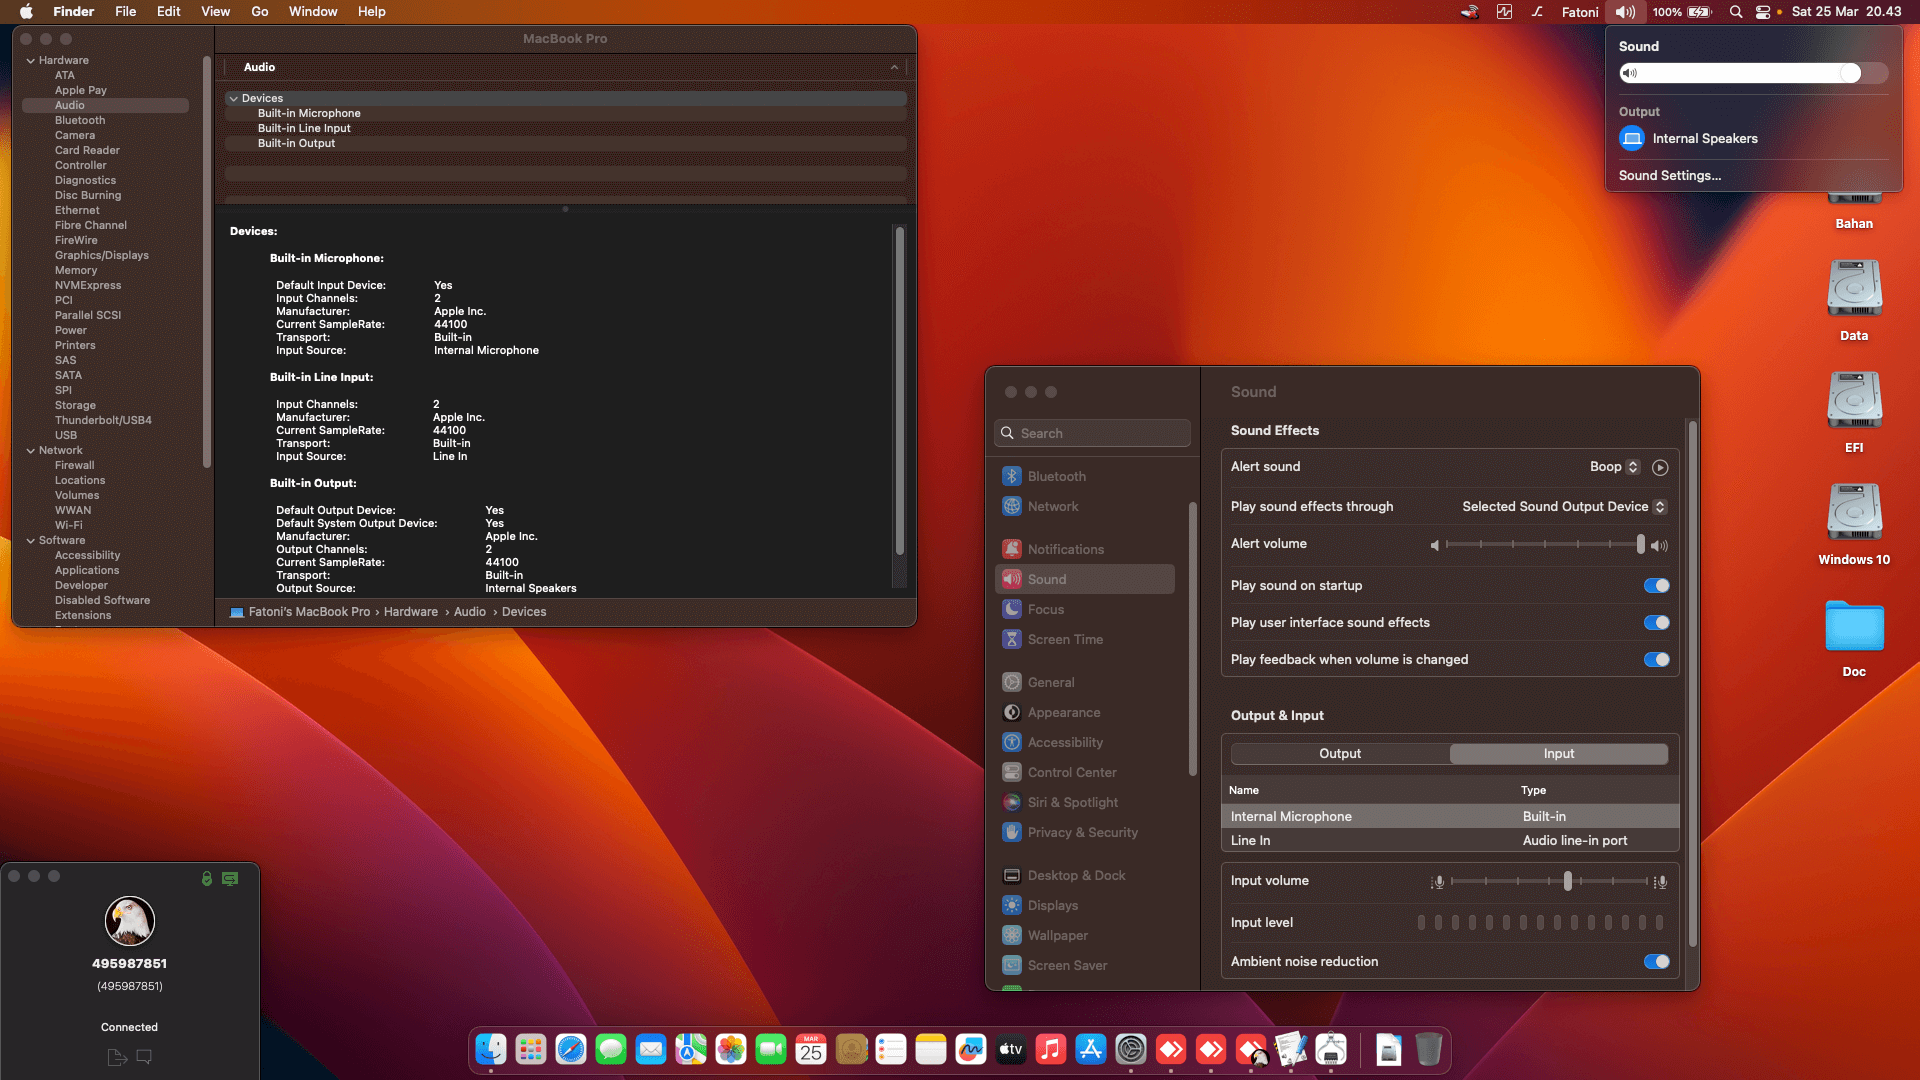Turn off Ambient noise reduction

tap(1655, 961)
